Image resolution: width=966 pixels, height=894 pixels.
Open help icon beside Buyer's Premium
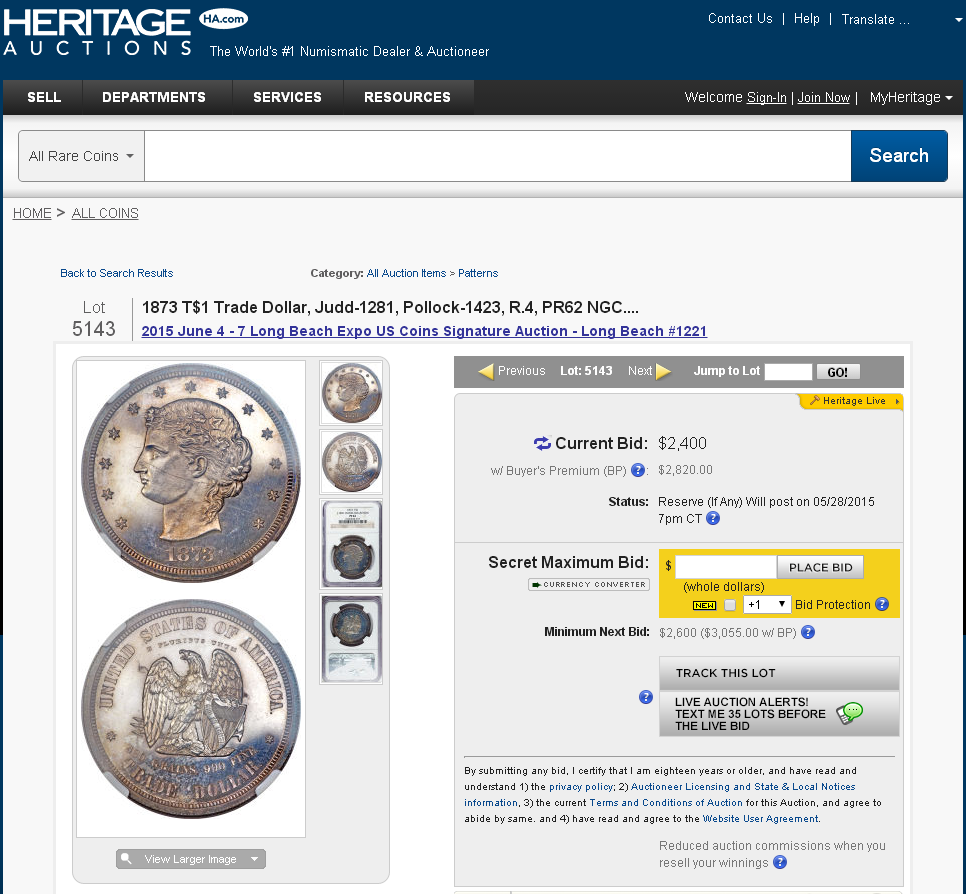click(x=638, y=470)
